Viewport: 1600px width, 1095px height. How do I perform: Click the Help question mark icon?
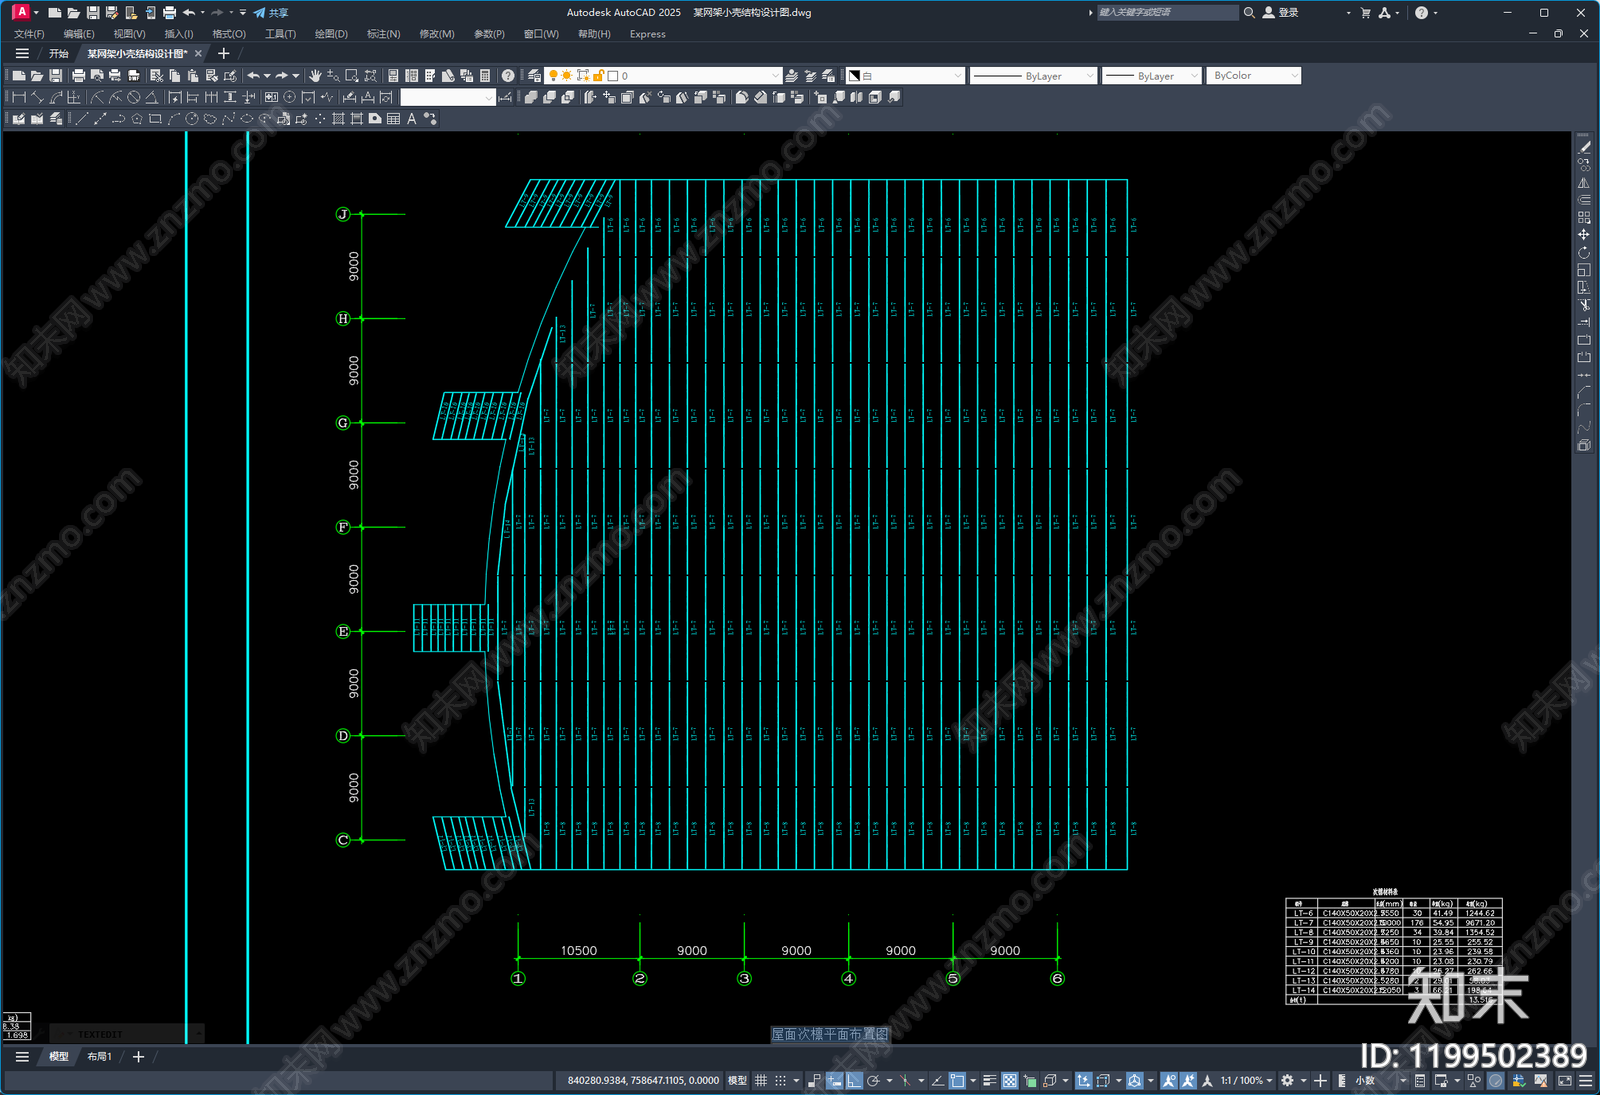click(508, 76)
